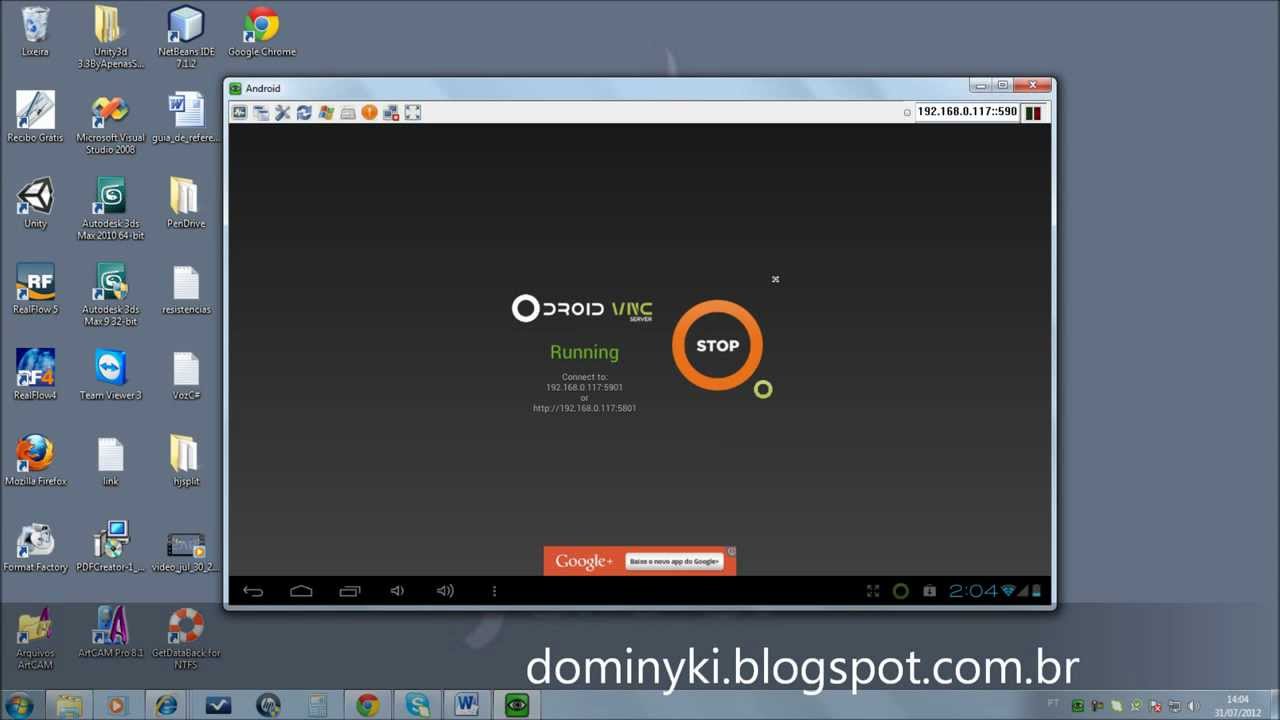Image resolution: width=1280 pixels, height=720 pixels.
Task: Select the VozC# file icon
Action: [186, 375]
